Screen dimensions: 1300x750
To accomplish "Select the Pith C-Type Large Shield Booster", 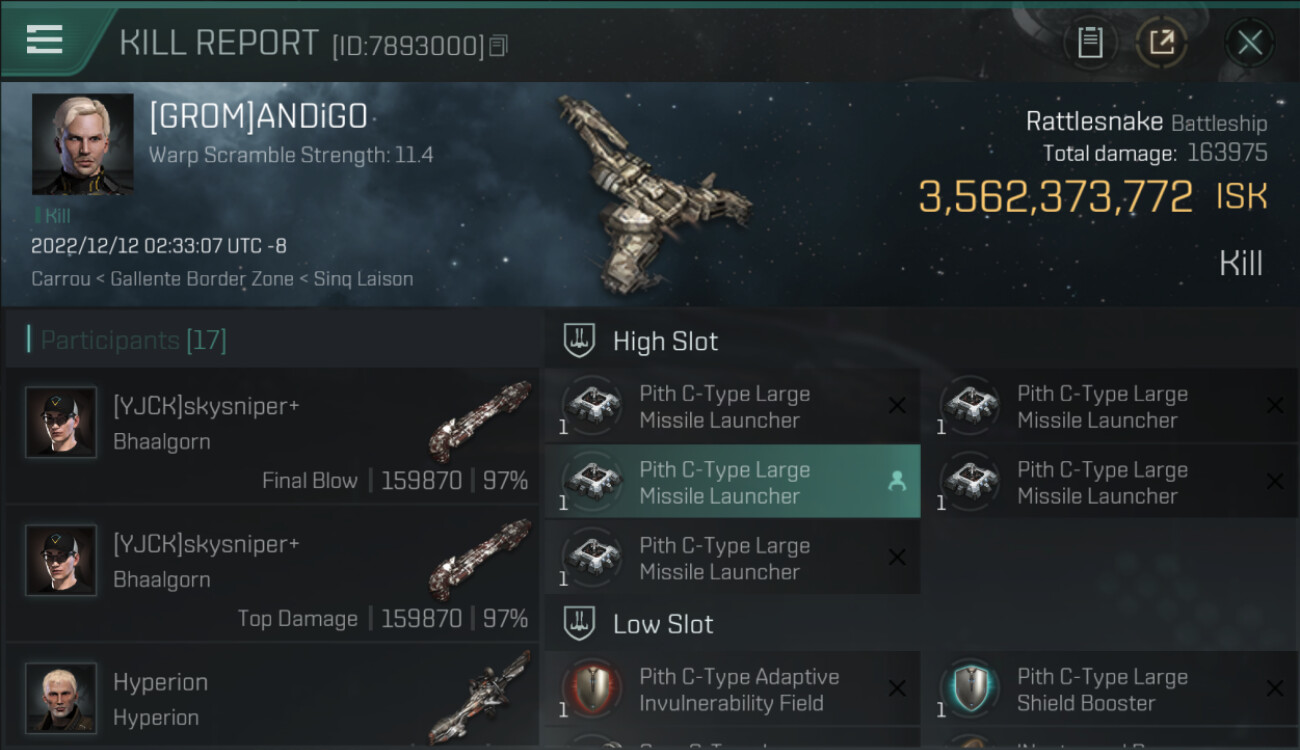I will point(1110,689).
